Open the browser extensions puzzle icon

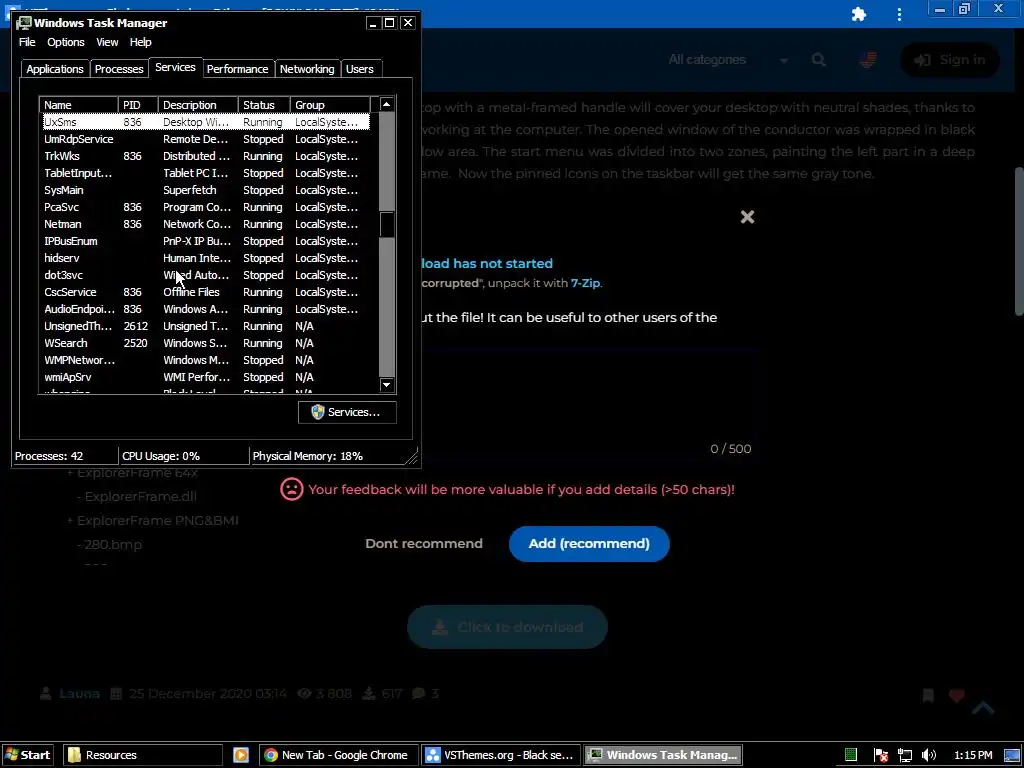pyautogui.click(x=859, y=14)
